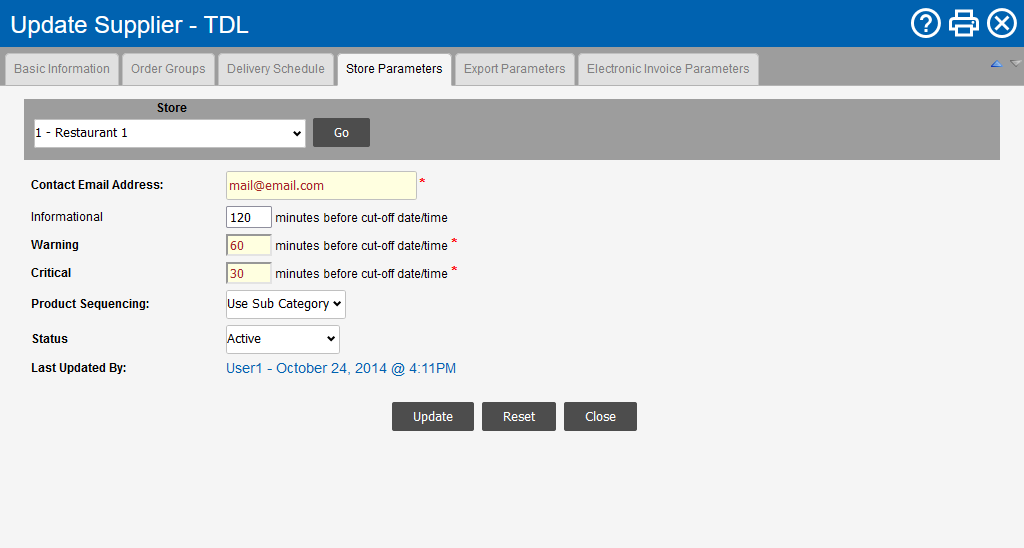Switch to the Basic Information tab
The width and height of the screenshot is (1024, 548).
tap(62, 69)
